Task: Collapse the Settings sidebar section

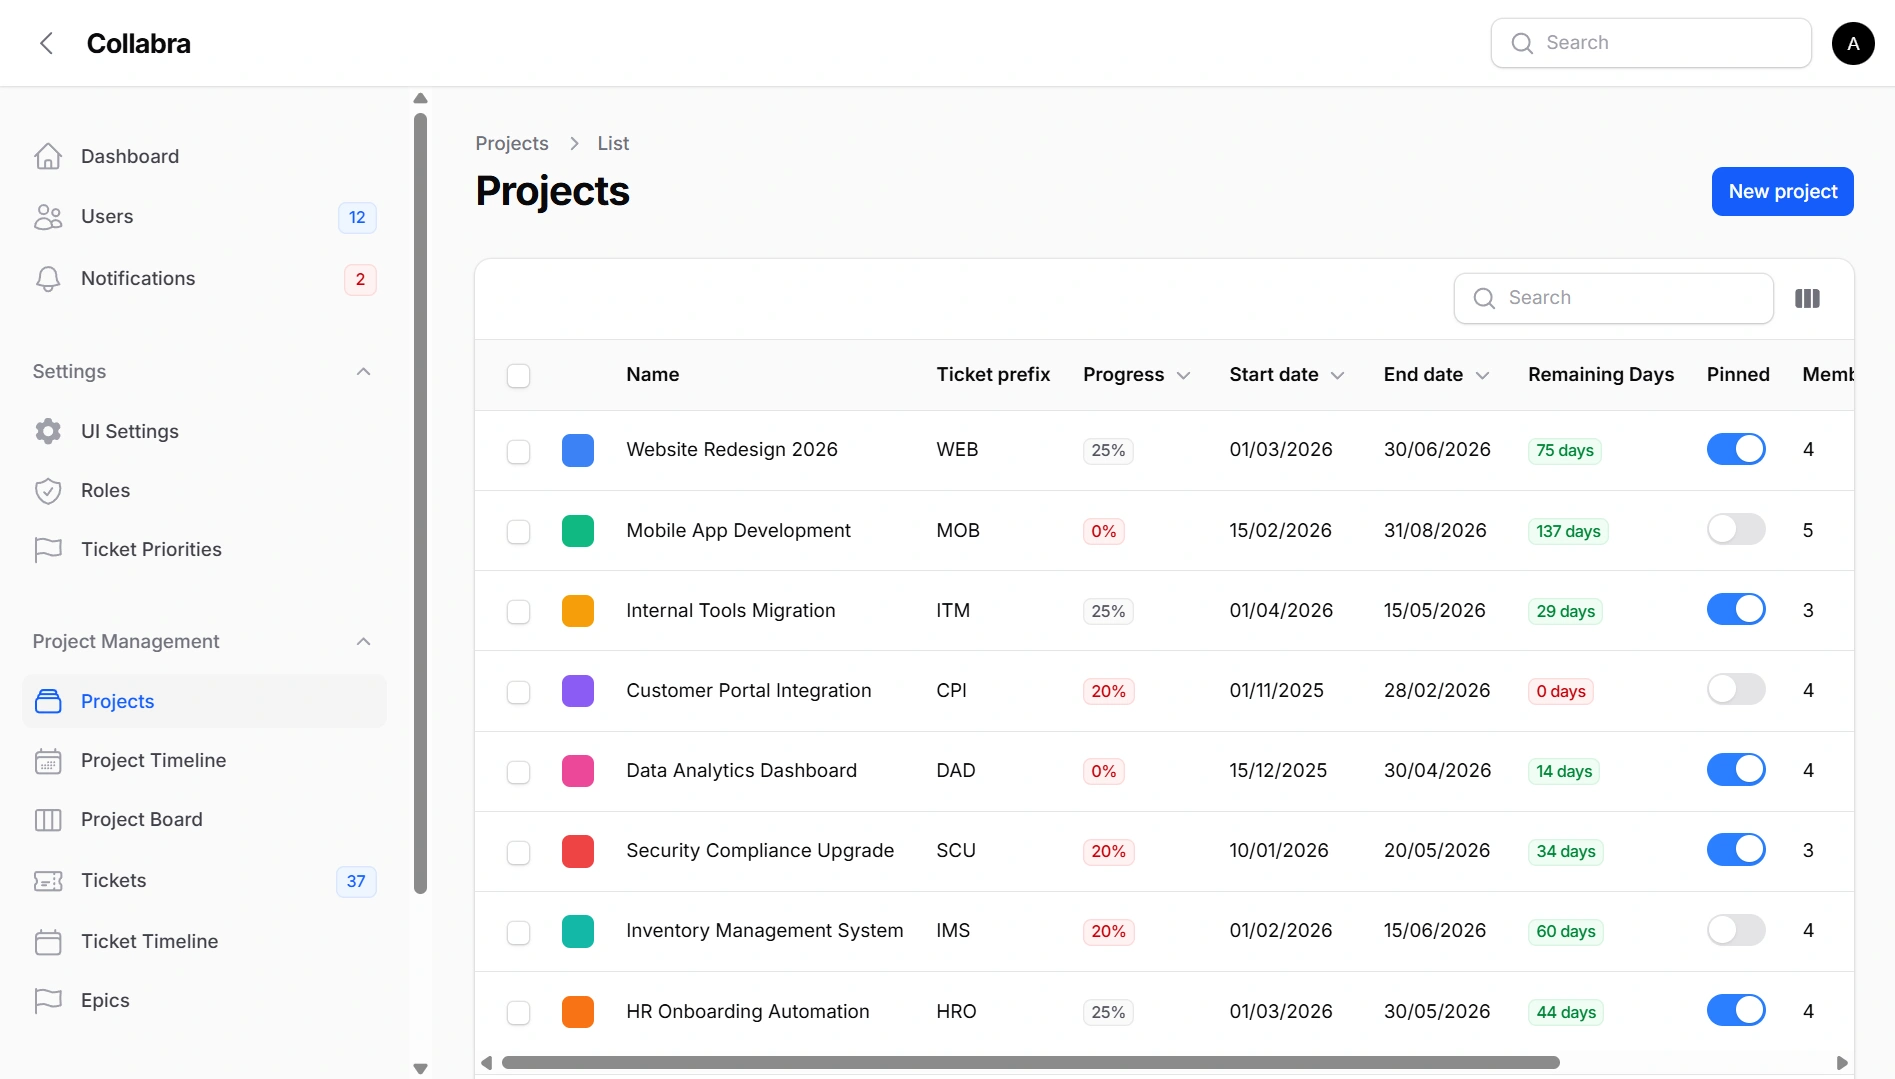Action: tap(364, 372)
